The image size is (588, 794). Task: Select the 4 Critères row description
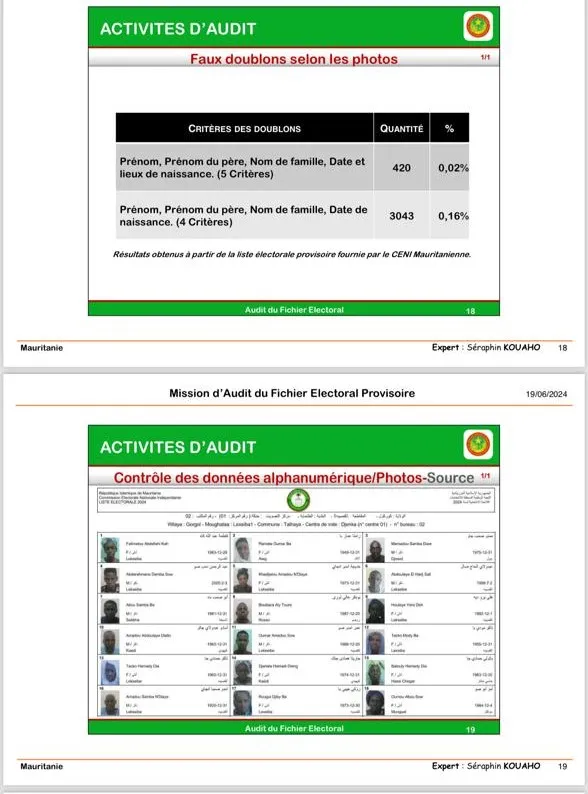[x=244, y=216]
